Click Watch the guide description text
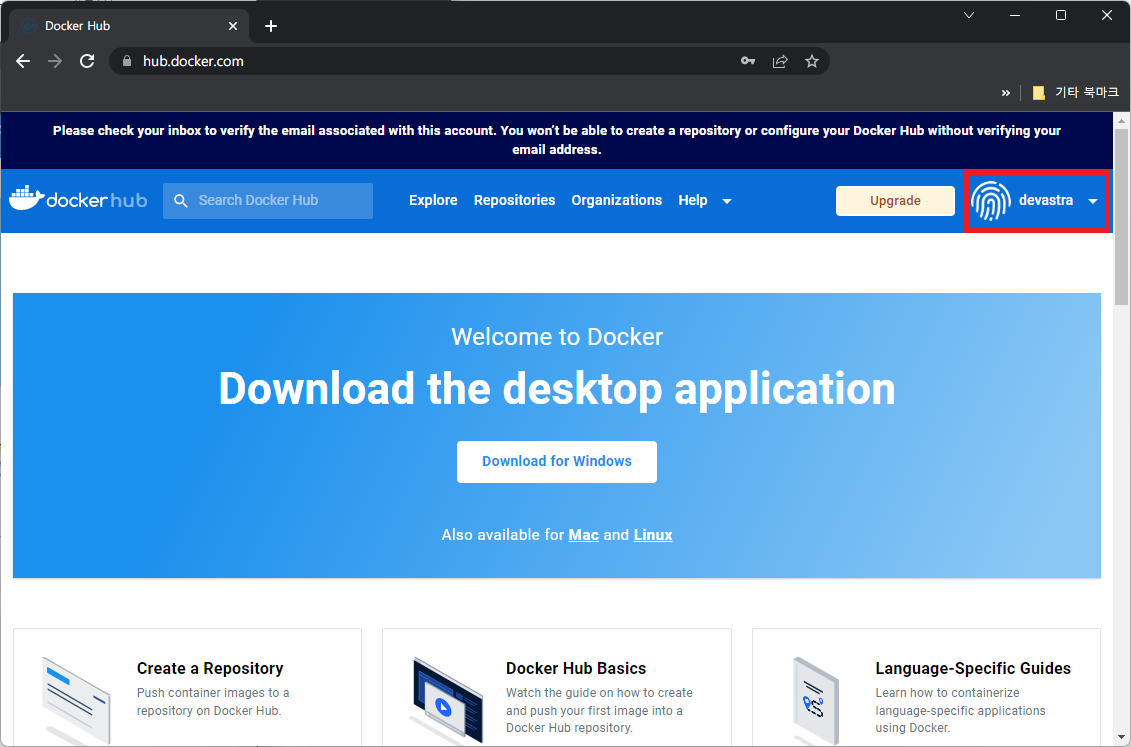This screenshot has width=1131, height=747. coord(599,710)
